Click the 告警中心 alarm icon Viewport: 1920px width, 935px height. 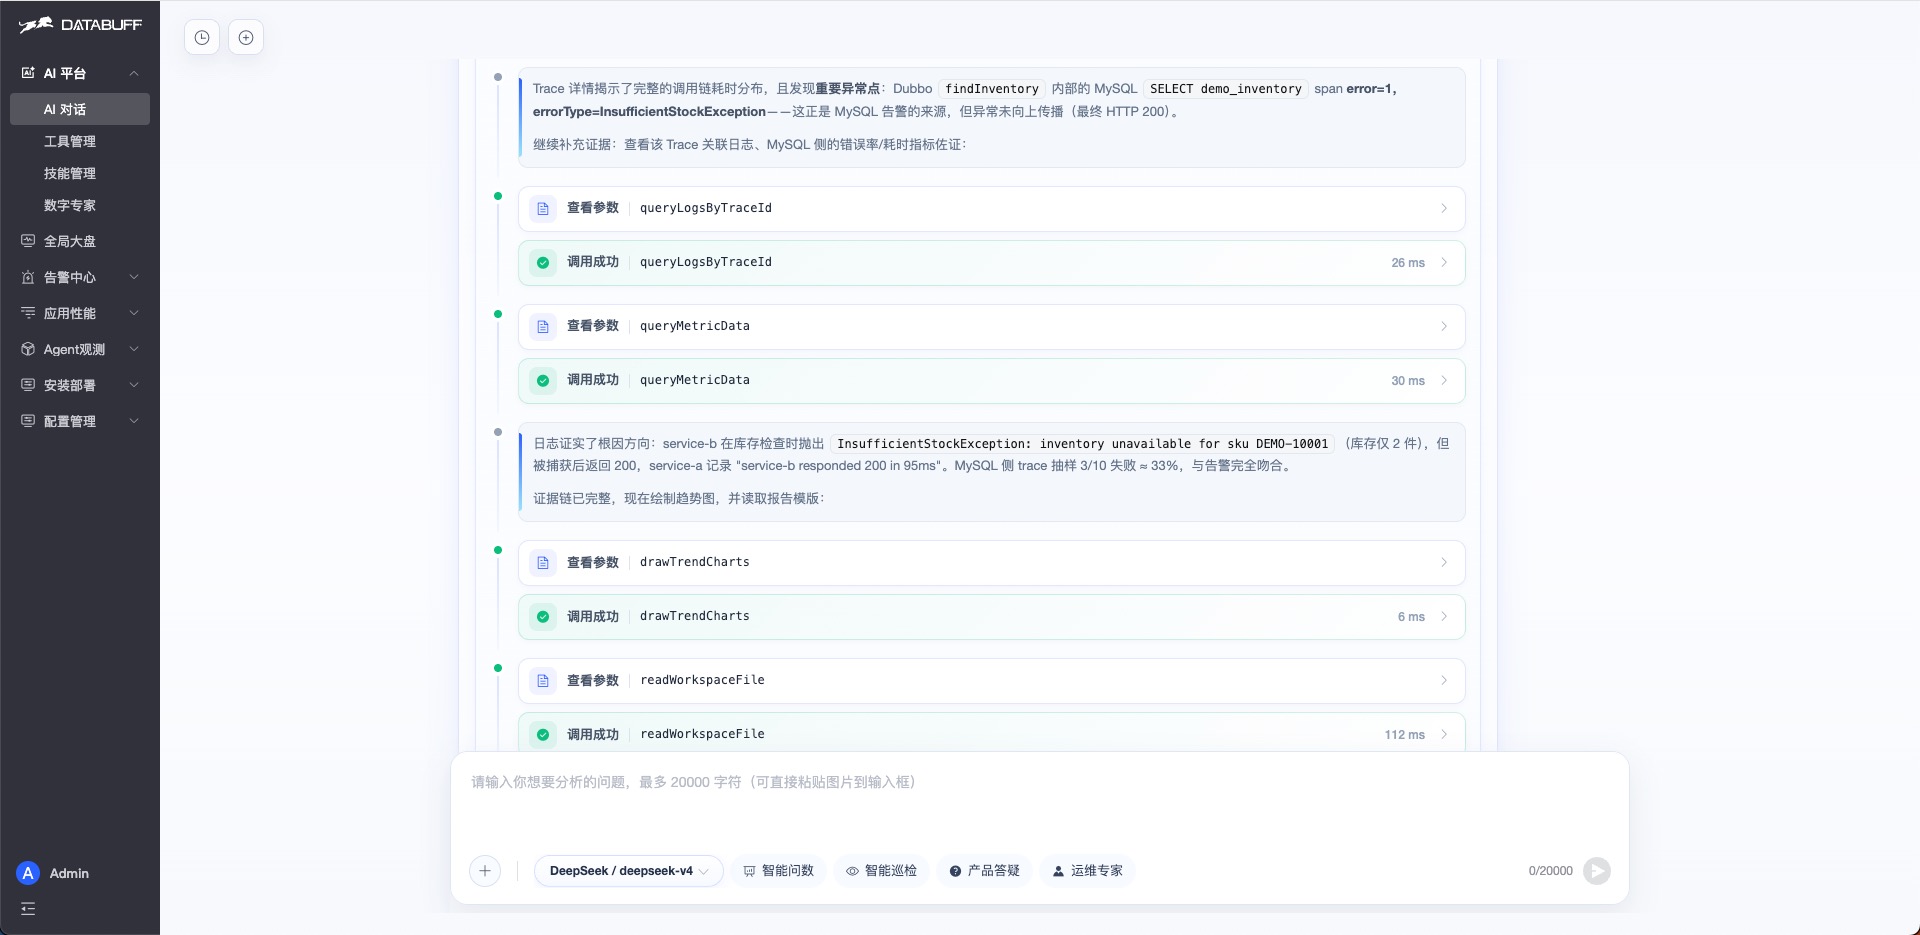pyautogui.click(x=28, y=277)
